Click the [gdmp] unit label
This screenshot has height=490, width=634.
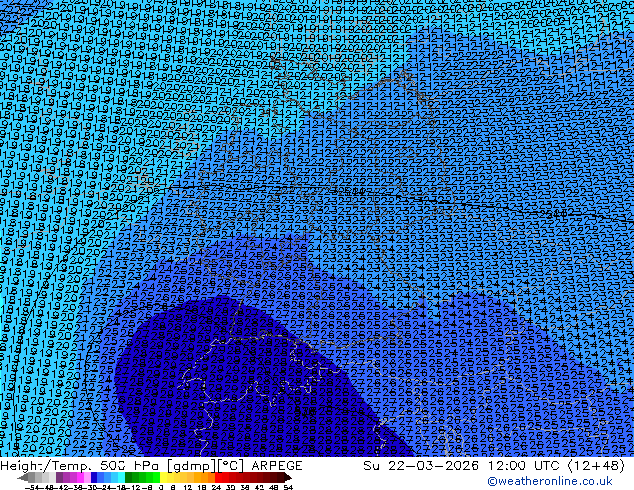coord(192,466)
